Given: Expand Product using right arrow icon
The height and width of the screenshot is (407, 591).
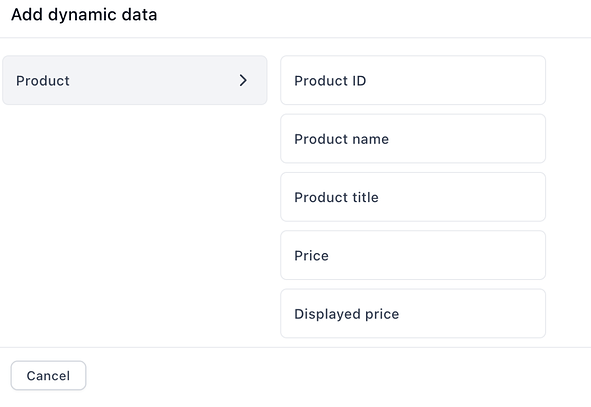Looking at the screenshot, I should click(x=243, y=80).
